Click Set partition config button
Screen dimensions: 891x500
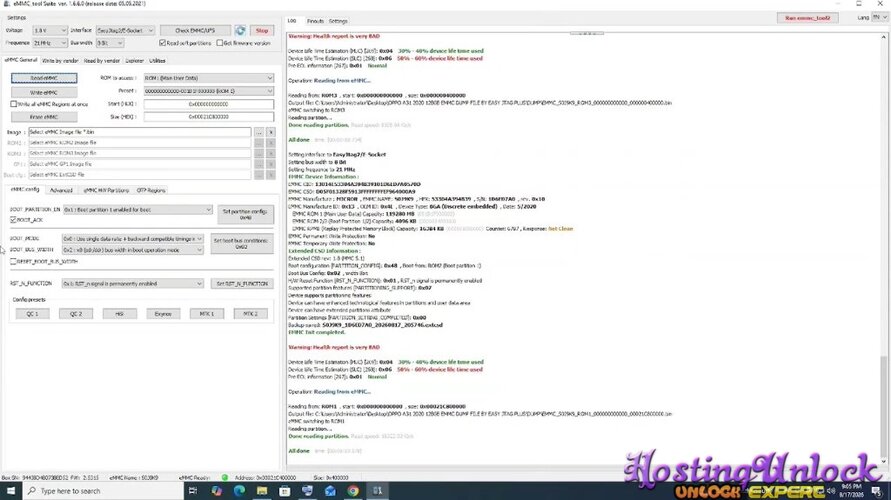point(245,214)
